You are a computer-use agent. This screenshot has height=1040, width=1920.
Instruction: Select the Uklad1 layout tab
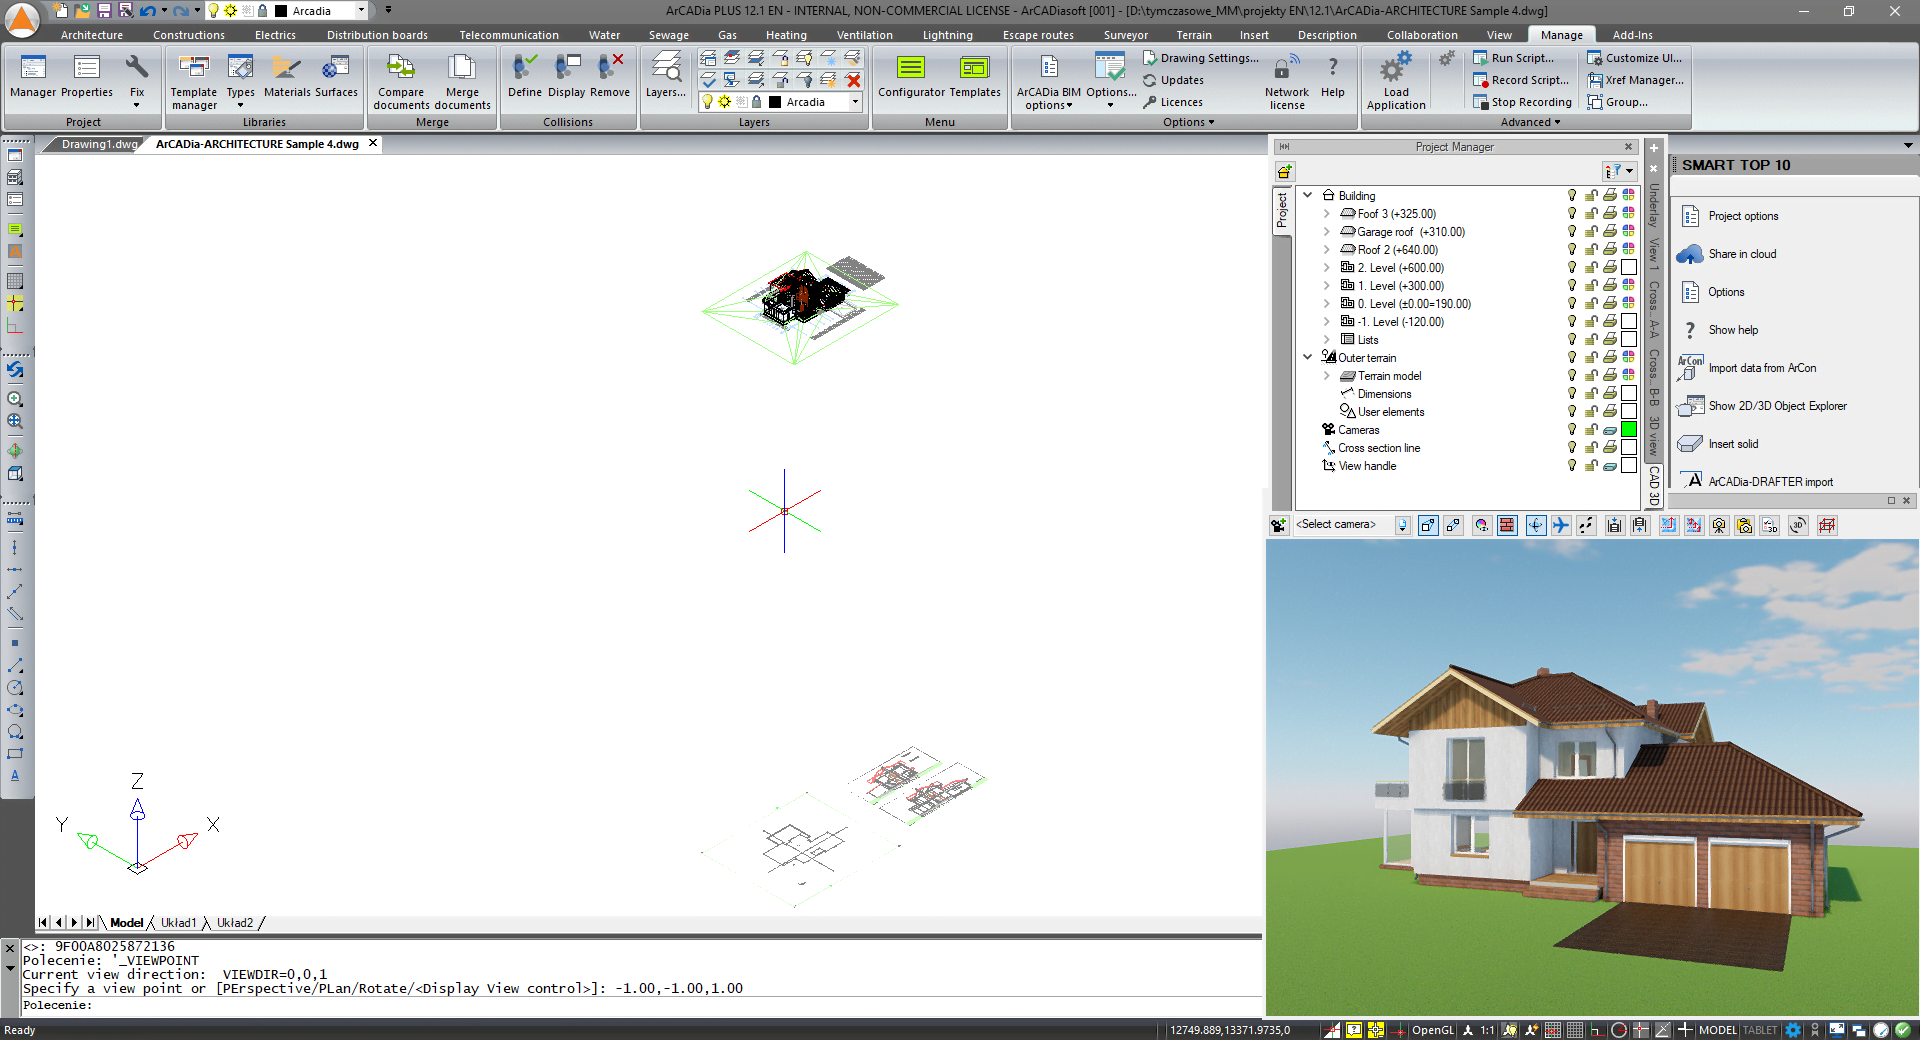click(x=180, y=922)
